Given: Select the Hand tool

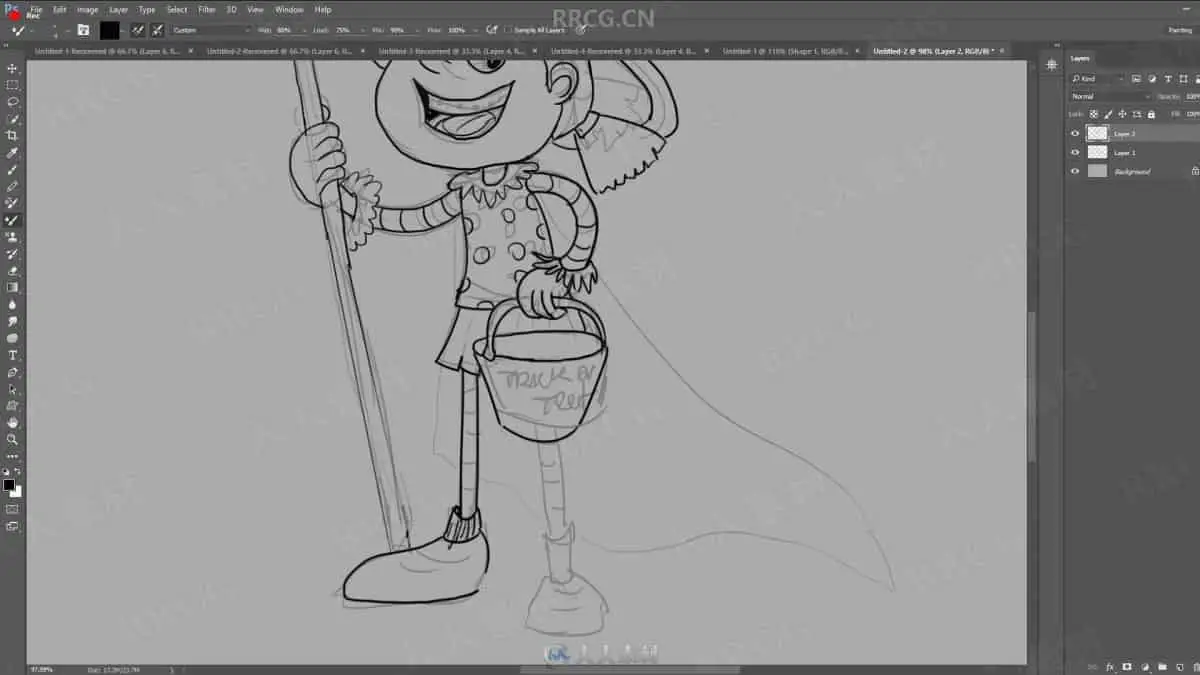Looking at the screenshot, I should coord(12,423).
